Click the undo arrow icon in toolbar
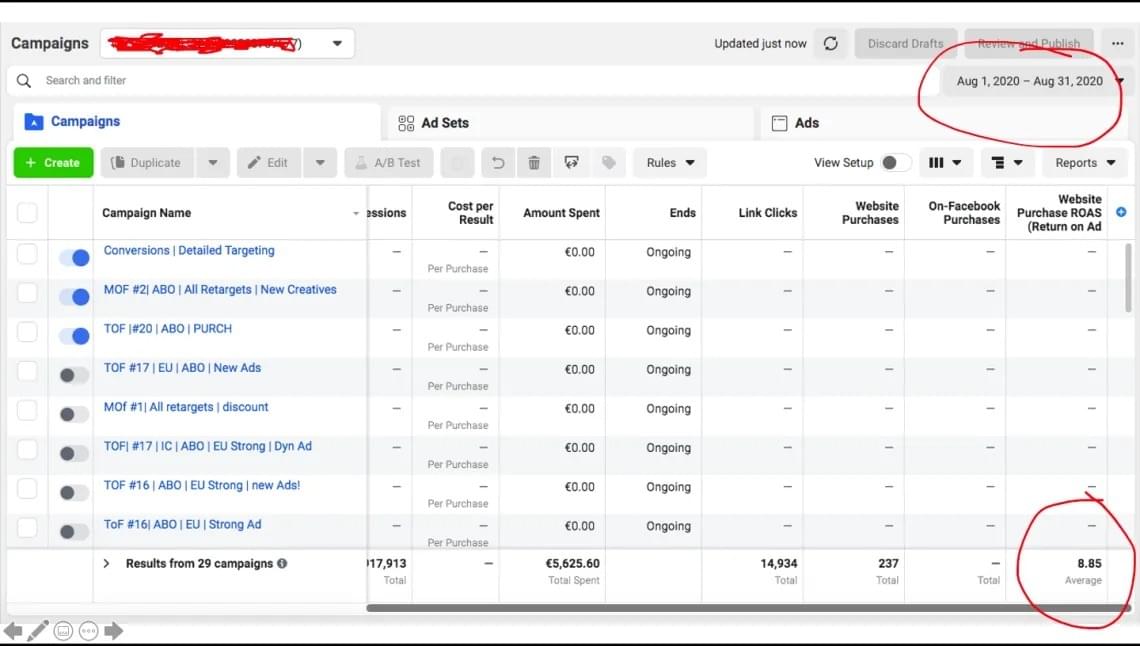The height and width of the screenshot is (646, 1140). [x=498, y=163]
